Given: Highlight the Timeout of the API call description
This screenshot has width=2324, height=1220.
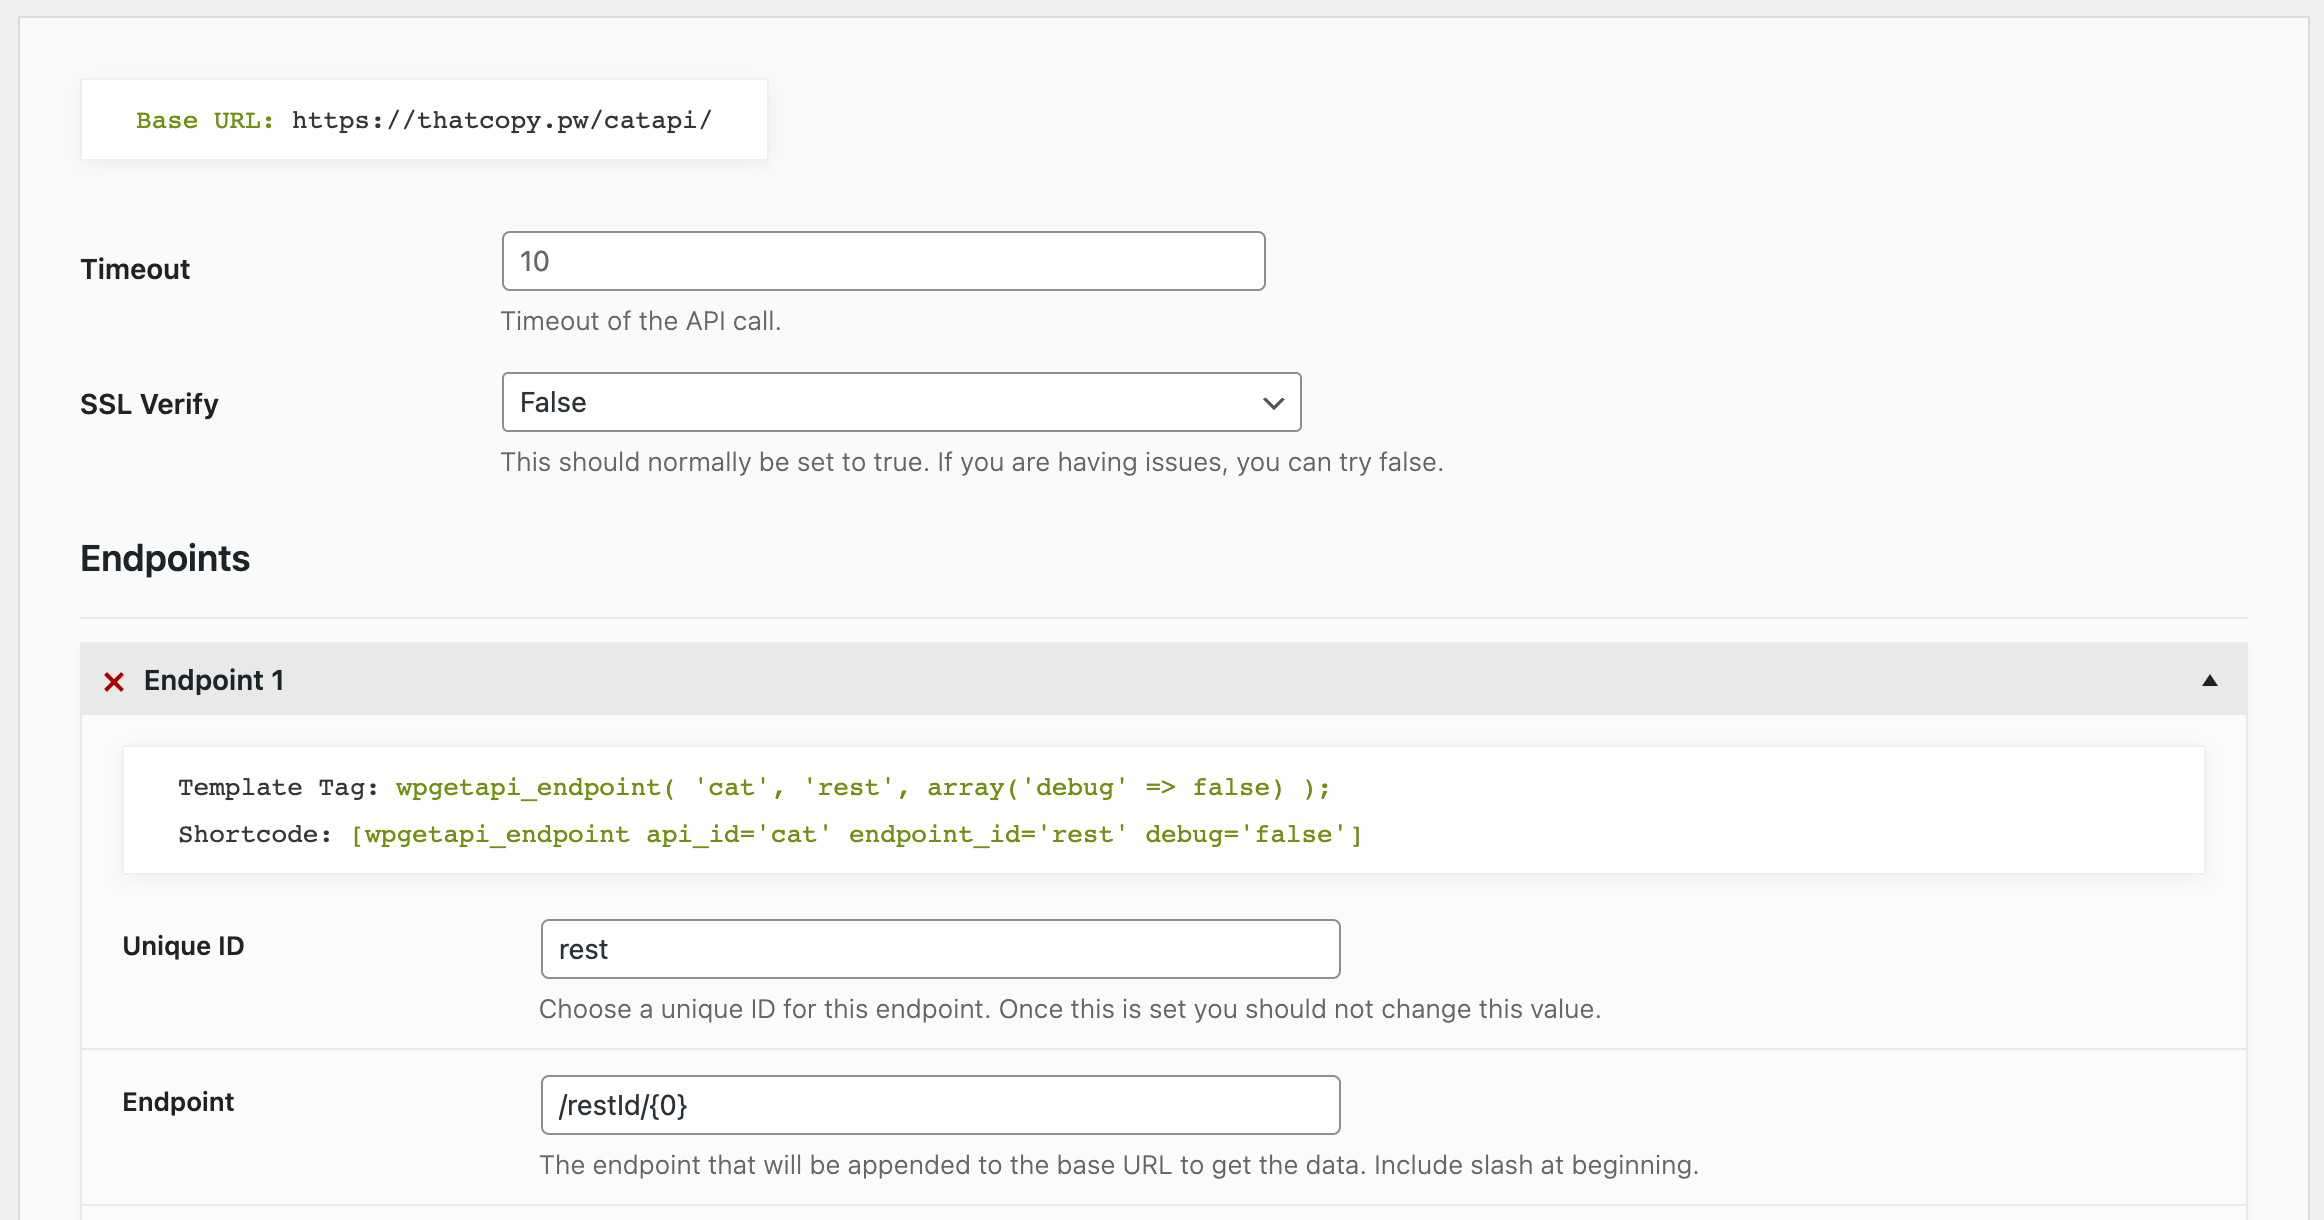Looking at the screenshot, I should pyautogui.click(x=641, y=321).
